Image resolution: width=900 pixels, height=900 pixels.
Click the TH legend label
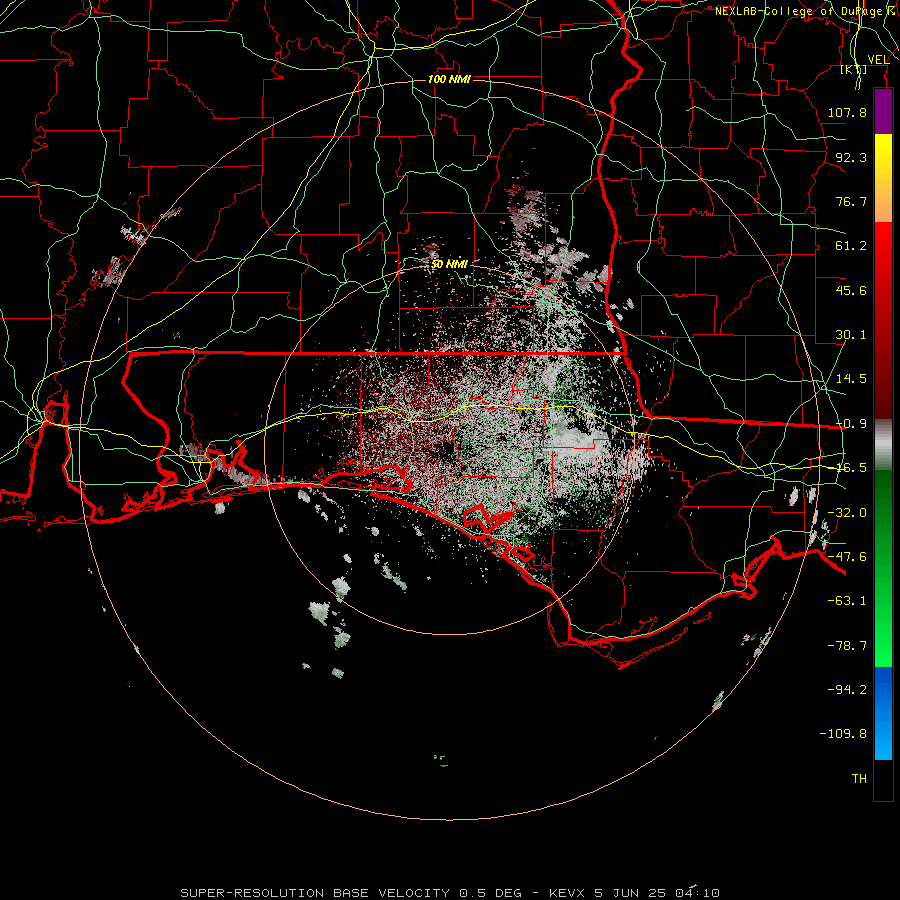(x=859, y=779)
